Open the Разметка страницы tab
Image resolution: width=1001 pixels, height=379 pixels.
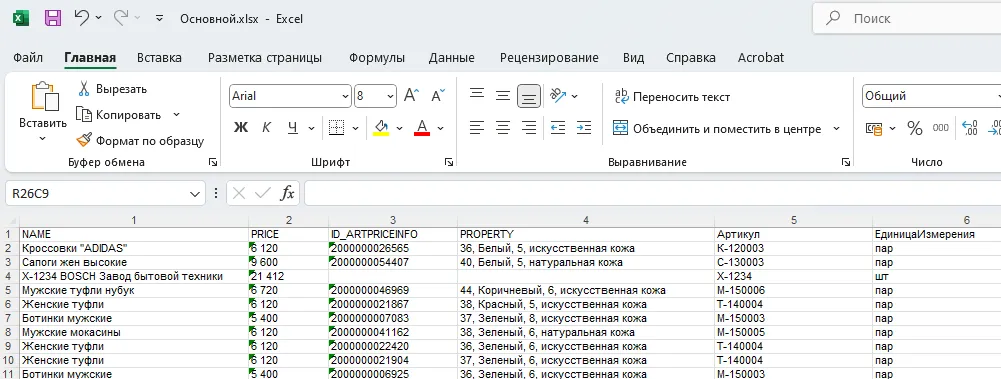pos(265,57)
